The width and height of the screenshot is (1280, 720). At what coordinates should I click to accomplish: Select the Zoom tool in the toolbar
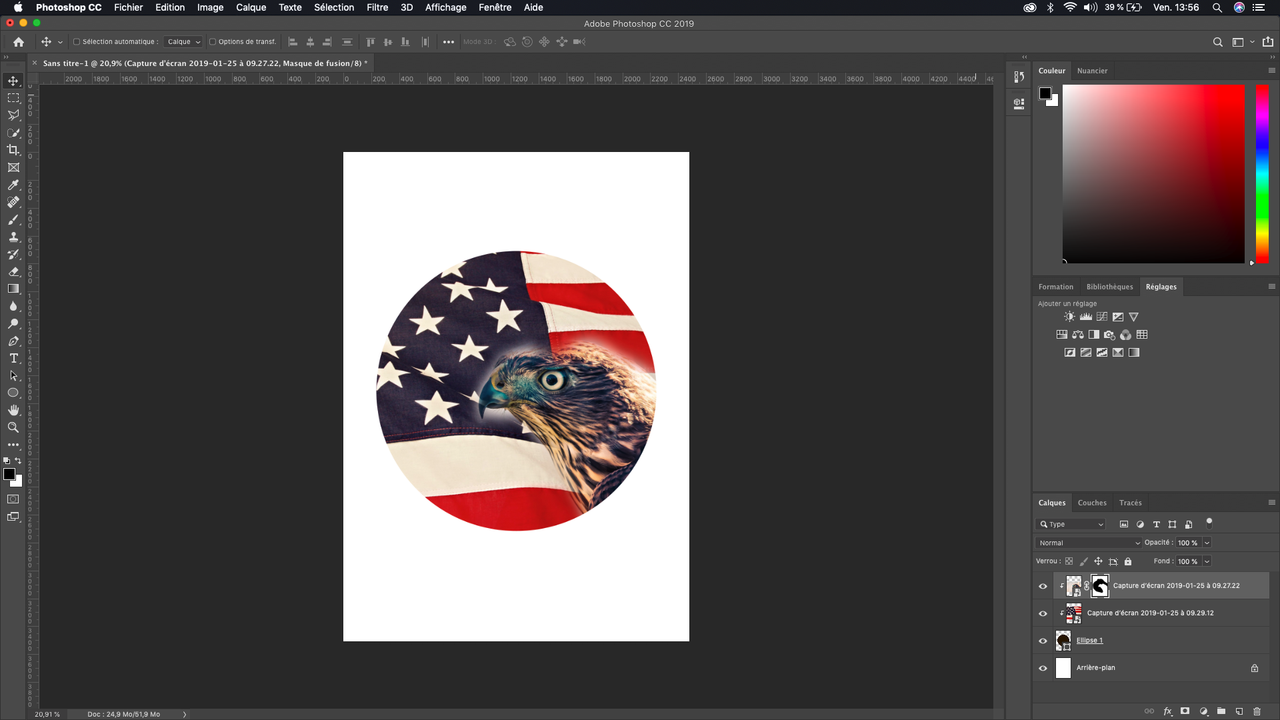point(13,427)
